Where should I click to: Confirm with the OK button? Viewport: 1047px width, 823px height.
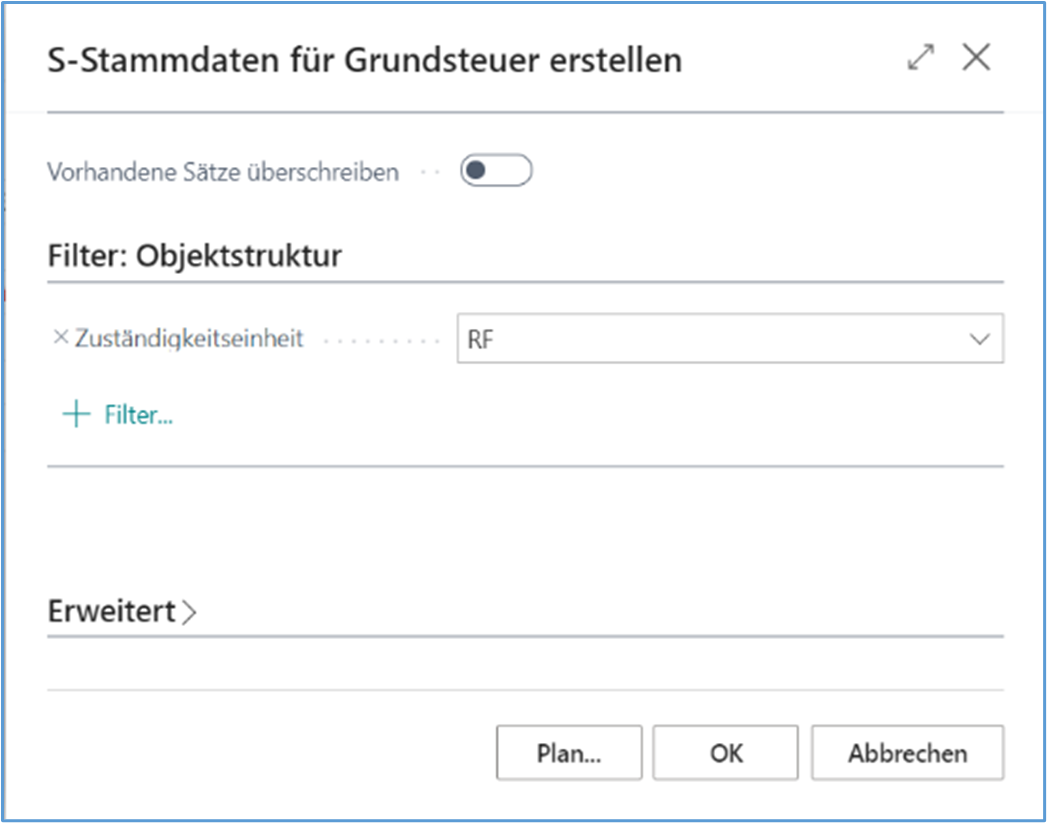[x=726, y=753]
